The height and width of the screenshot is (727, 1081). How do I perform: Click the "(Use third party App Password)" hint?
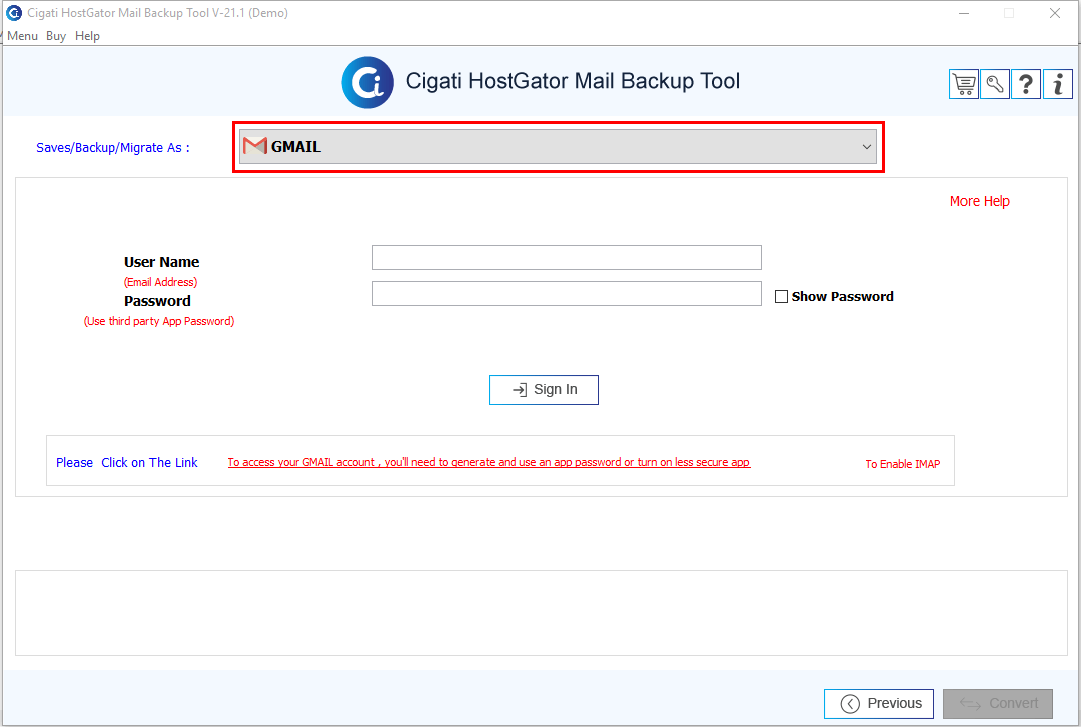click(159, 321)
